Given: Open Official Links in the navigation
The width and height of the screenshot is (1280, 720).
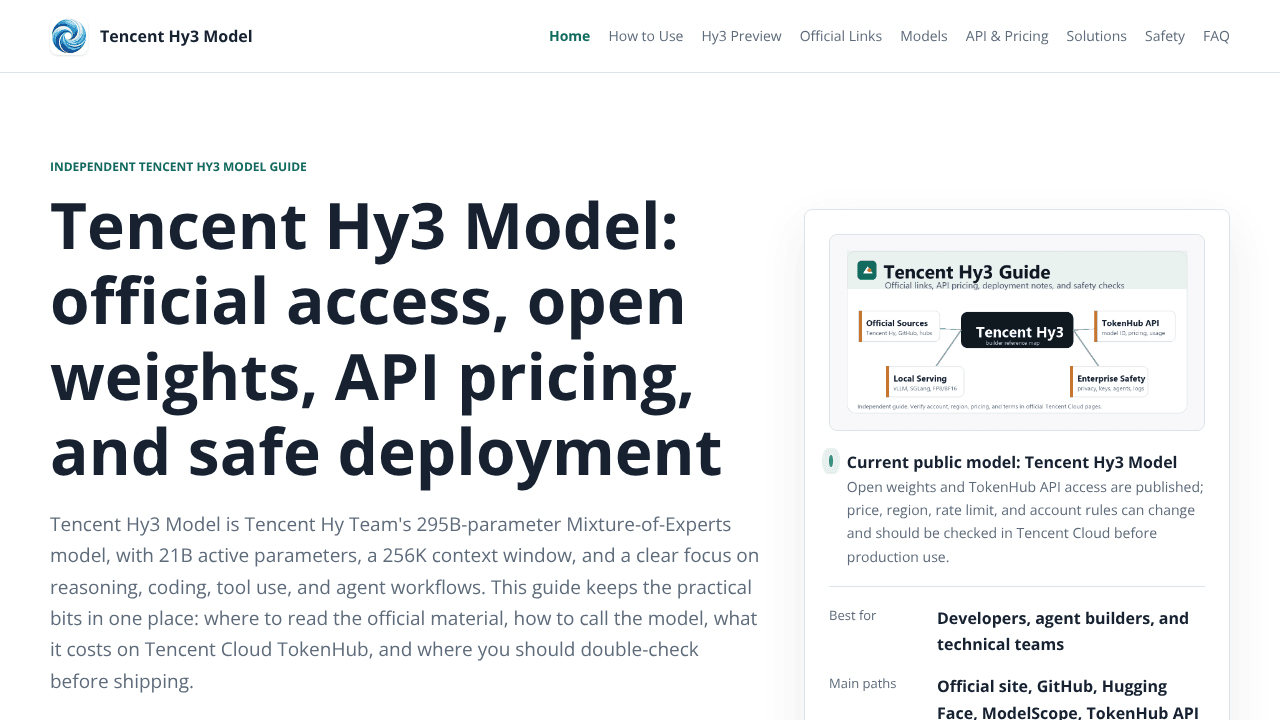Looking at the screenshot, I should (841, 36).
